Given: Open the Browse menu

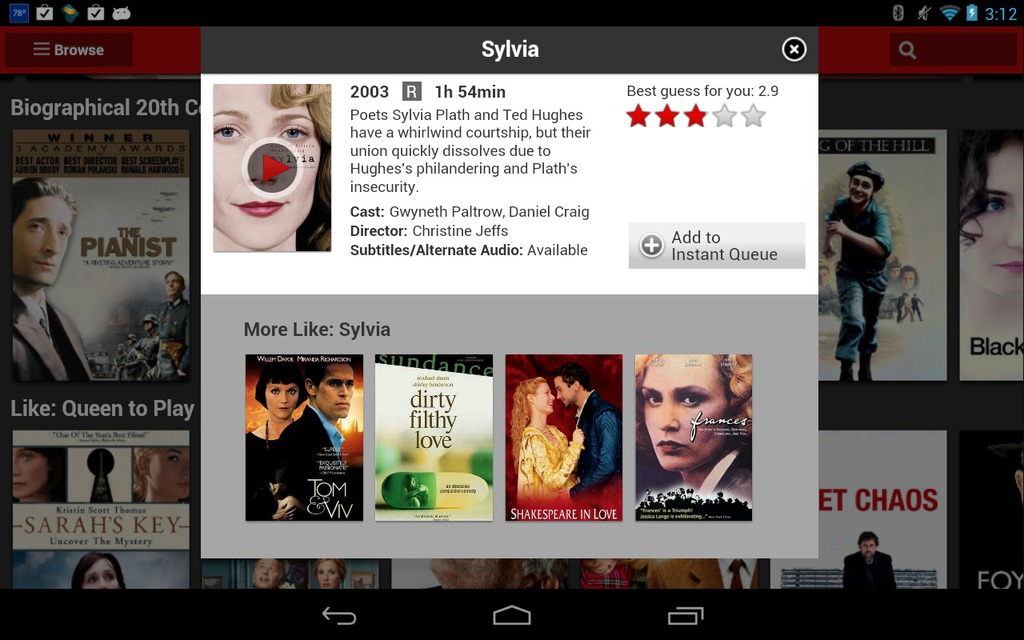Looking at the screenshot, I should click(x=69, y=50).
